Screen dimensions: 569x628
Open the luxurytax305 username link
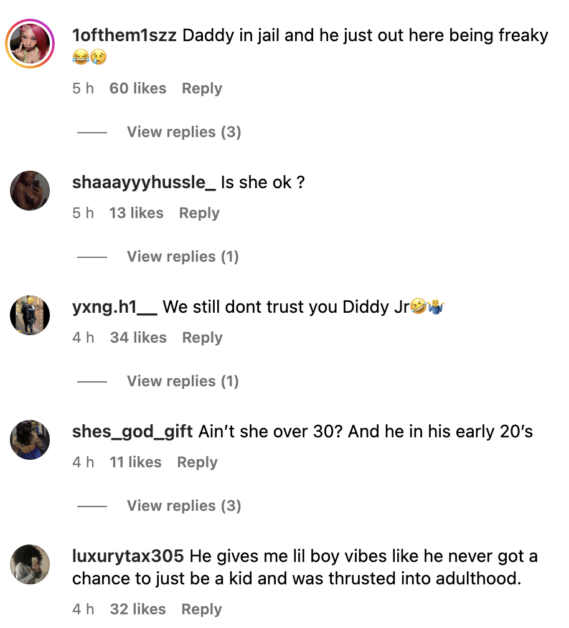(x=128, y=556)
